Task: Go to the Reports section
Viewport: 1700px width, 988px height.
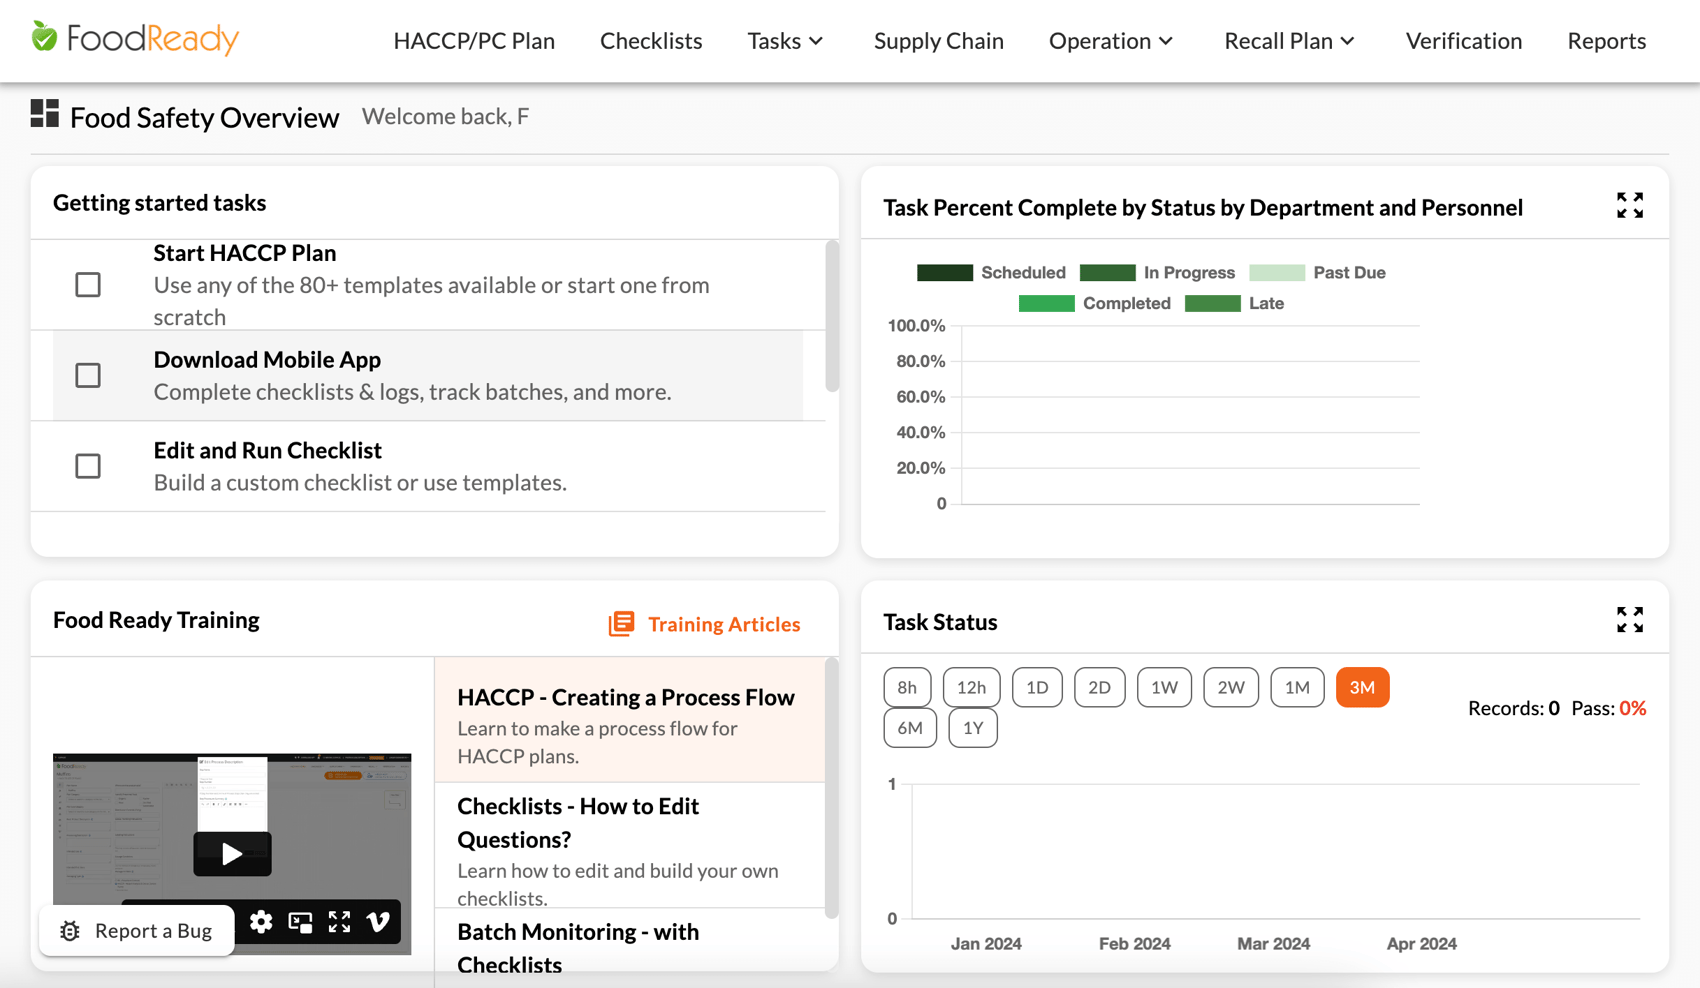Action: tap(1606, 41)
